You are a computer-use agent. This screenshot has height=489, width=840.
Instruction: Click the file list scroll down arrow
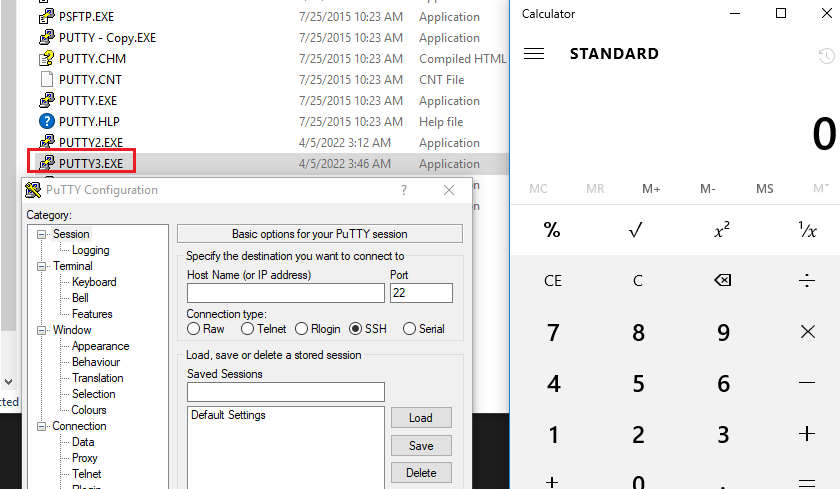9,382
